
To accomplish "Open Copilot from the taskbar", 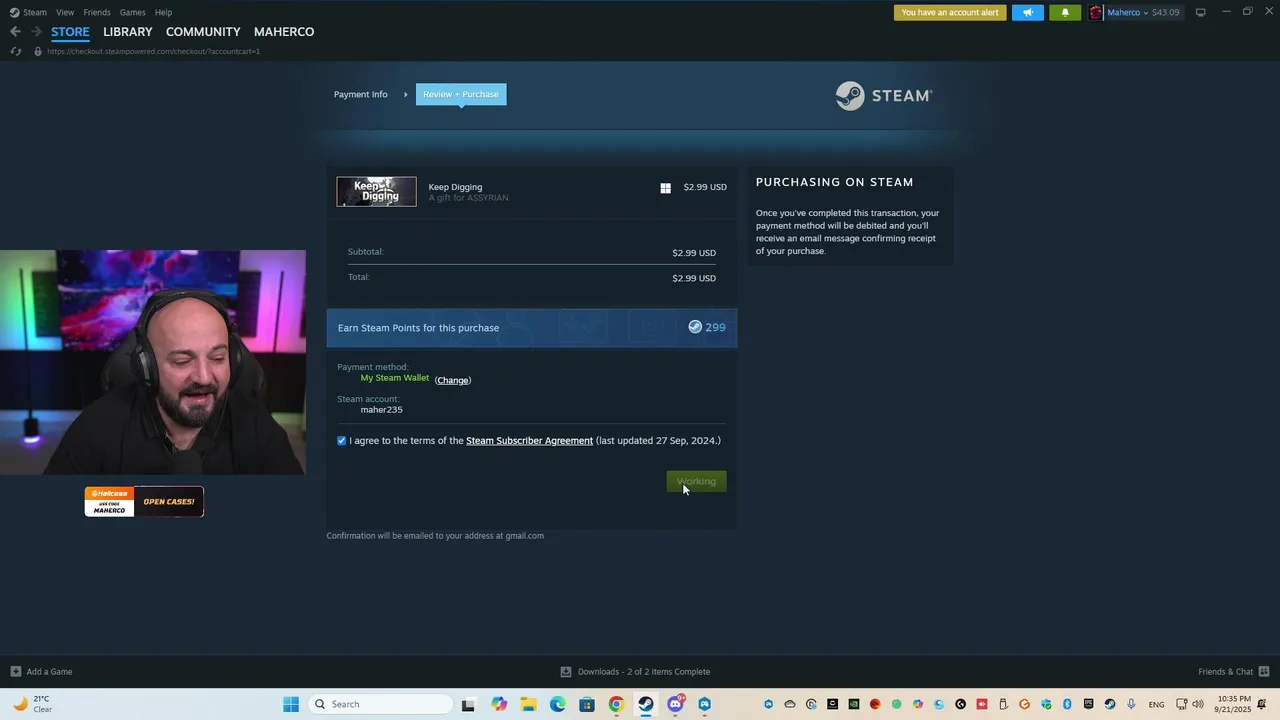I will coord(499,704).
